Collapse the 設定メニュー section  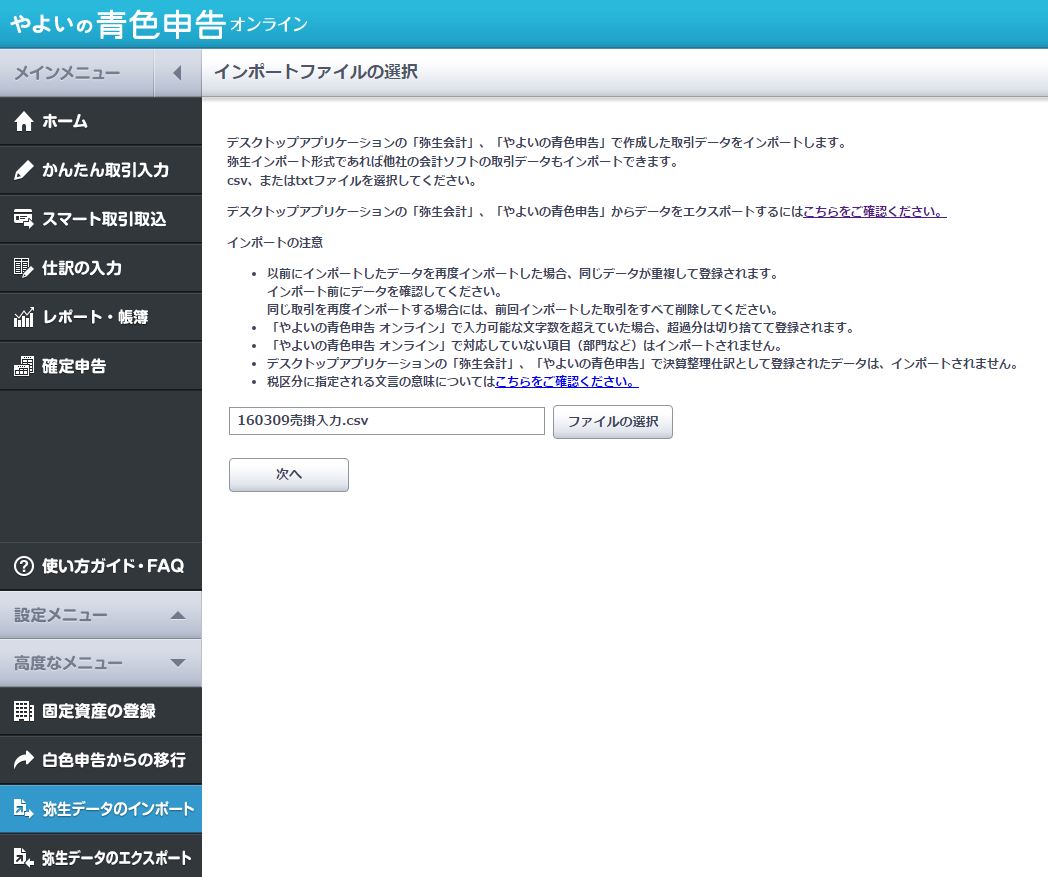click(178, 615)
